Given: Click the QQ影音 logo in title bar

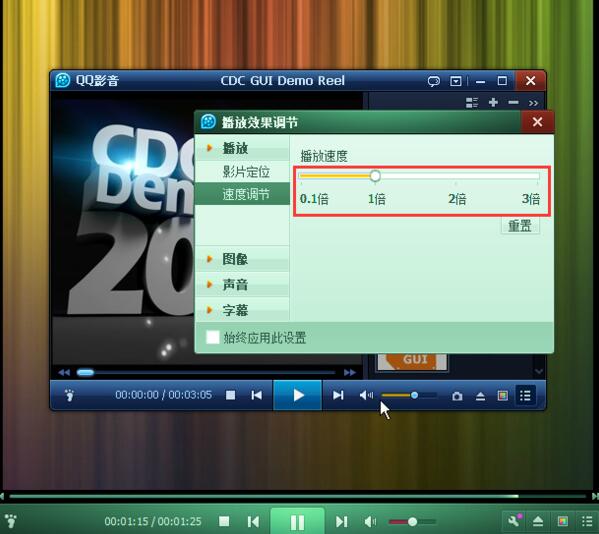Looking at the screenshot, I should 63,81.
